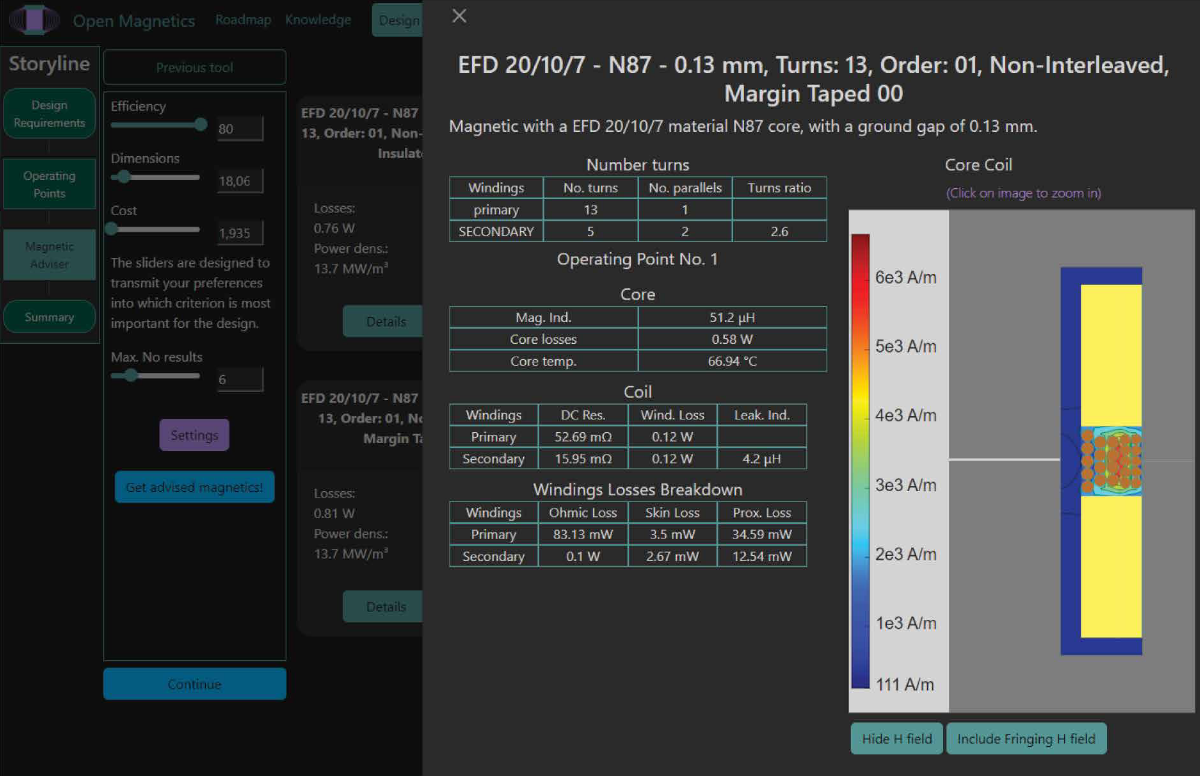Screen dimensions: 1200x776
Task: Click the Max results field showing 6
Action: pos(240,379)
